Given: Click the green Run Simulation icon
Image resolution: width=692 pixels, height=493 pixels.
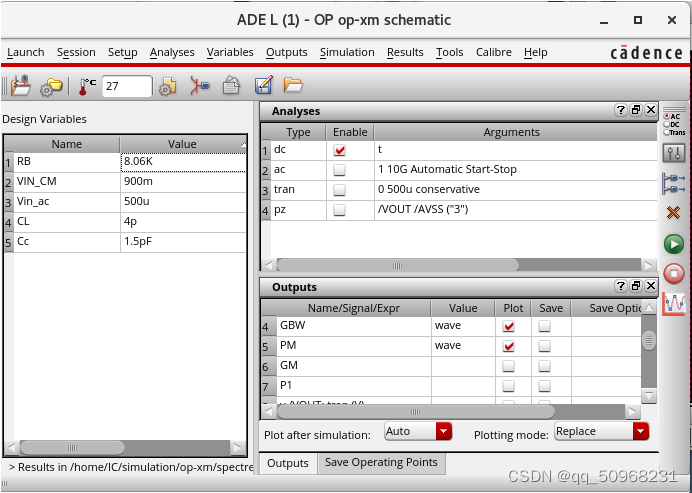Looking at the screenshot, I should coord(674,244).
